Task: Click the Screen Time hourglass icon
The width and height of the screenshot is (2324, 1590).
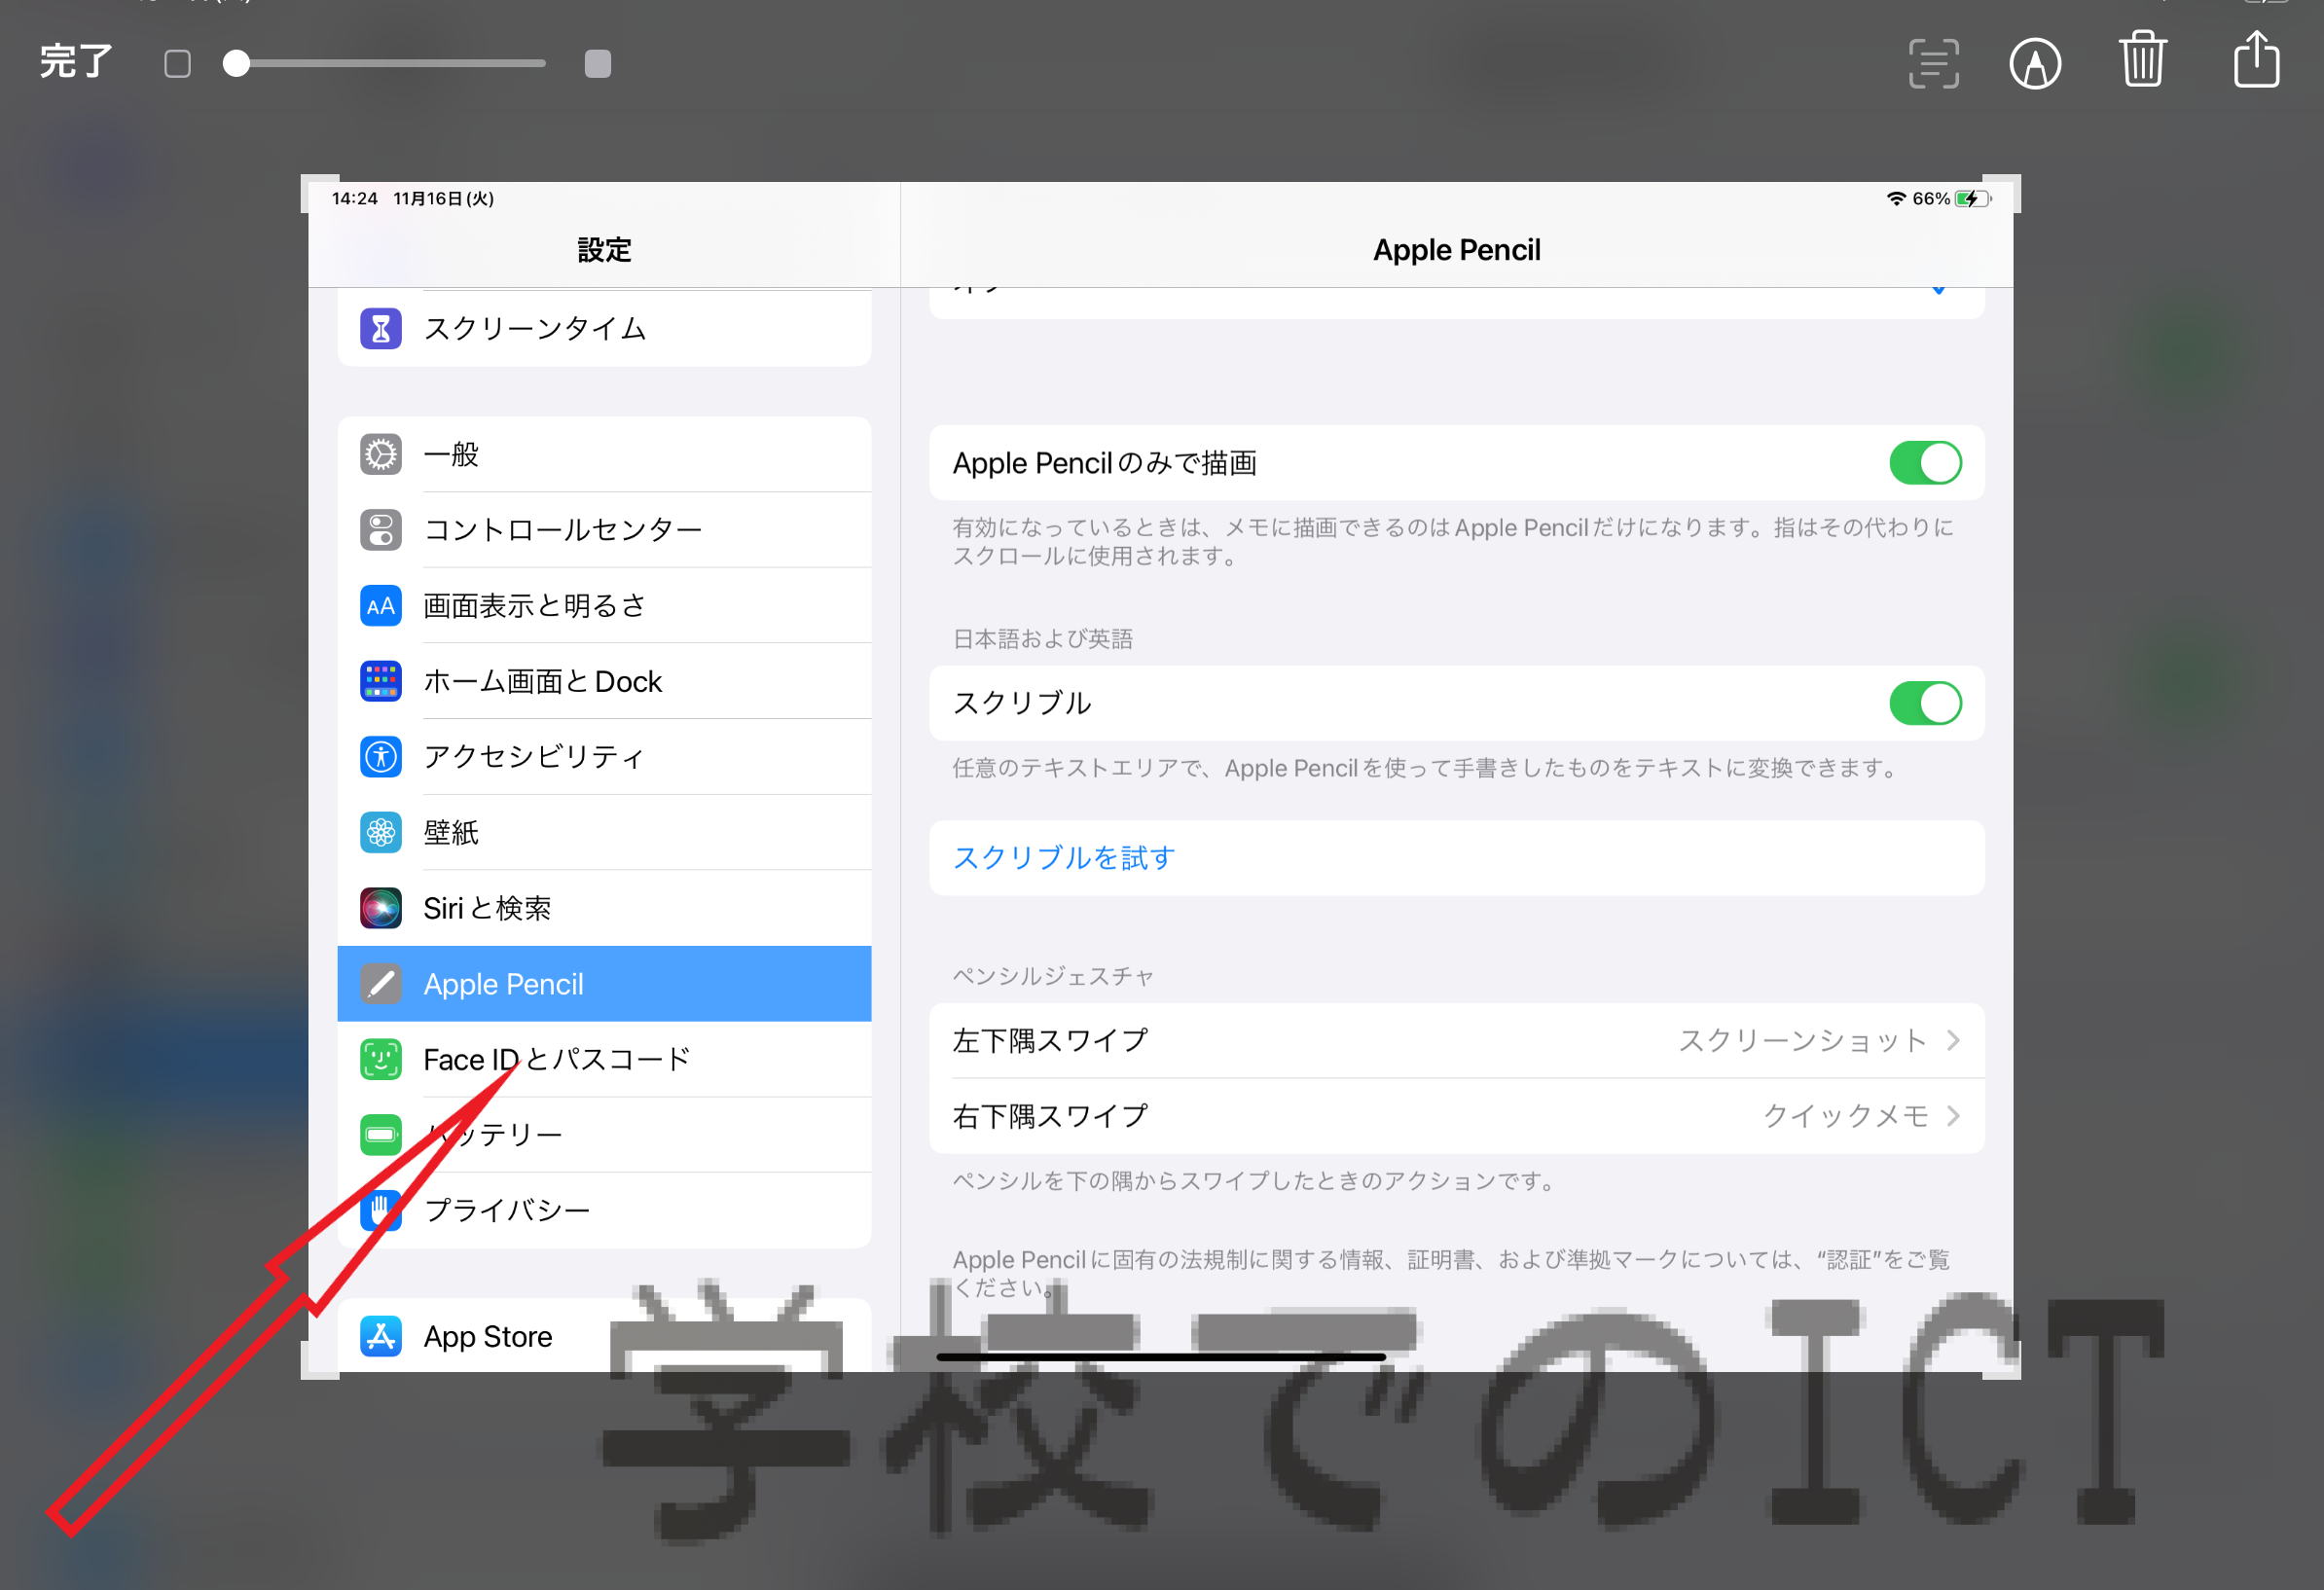Action: [381, 328]
